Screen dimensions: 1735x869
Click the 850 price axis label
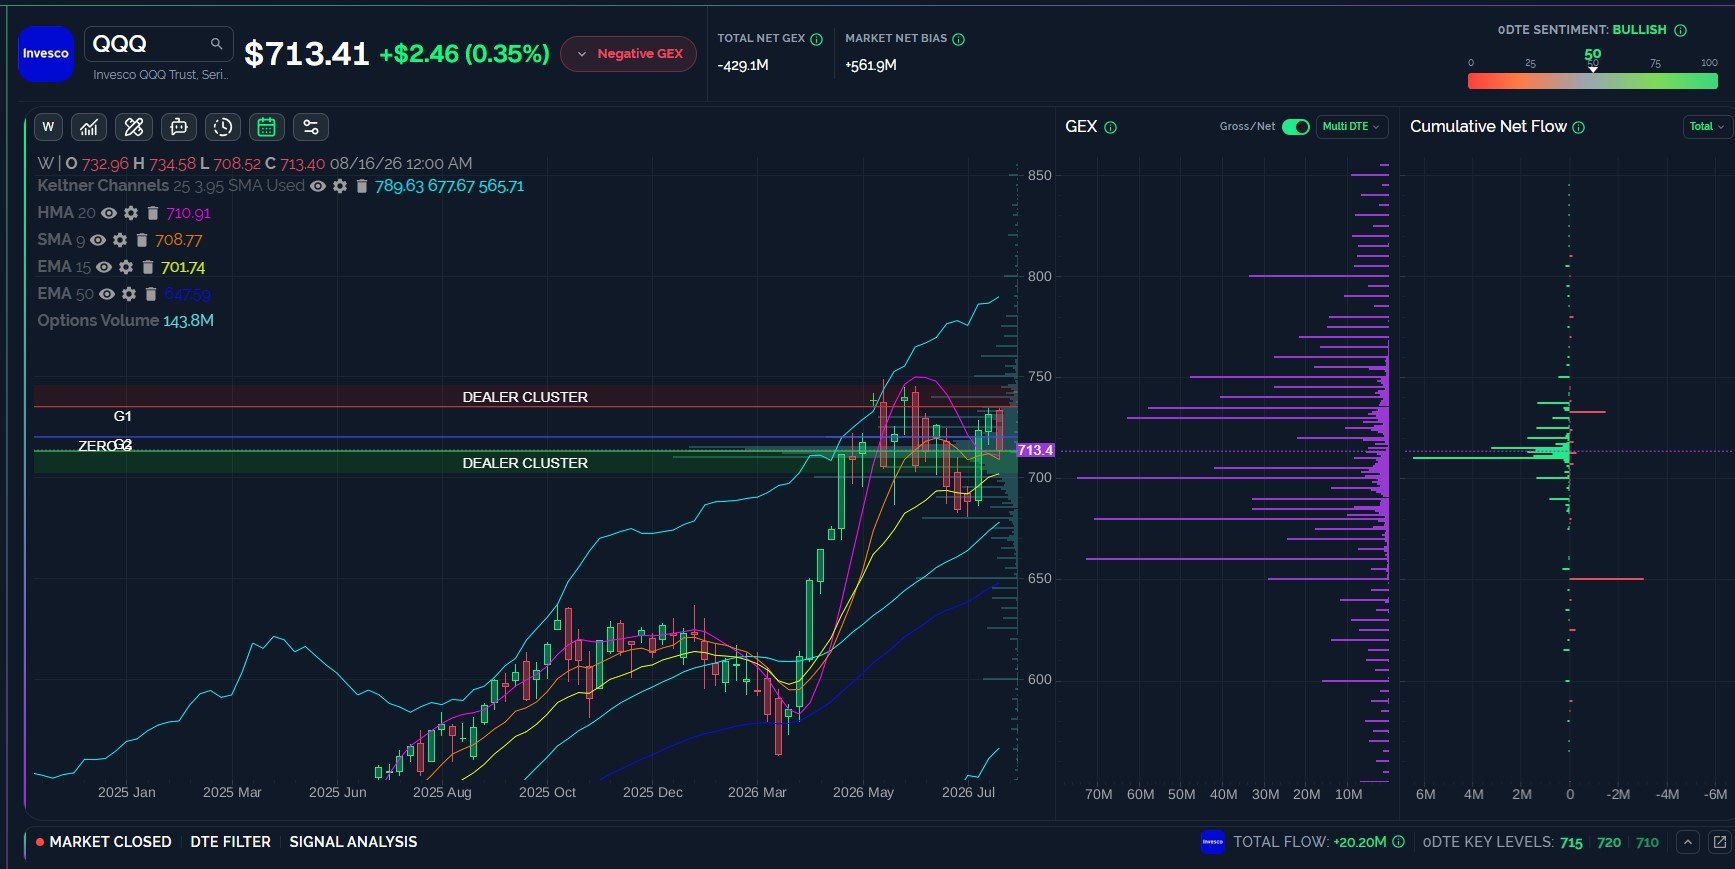(x=1040, y=175)
